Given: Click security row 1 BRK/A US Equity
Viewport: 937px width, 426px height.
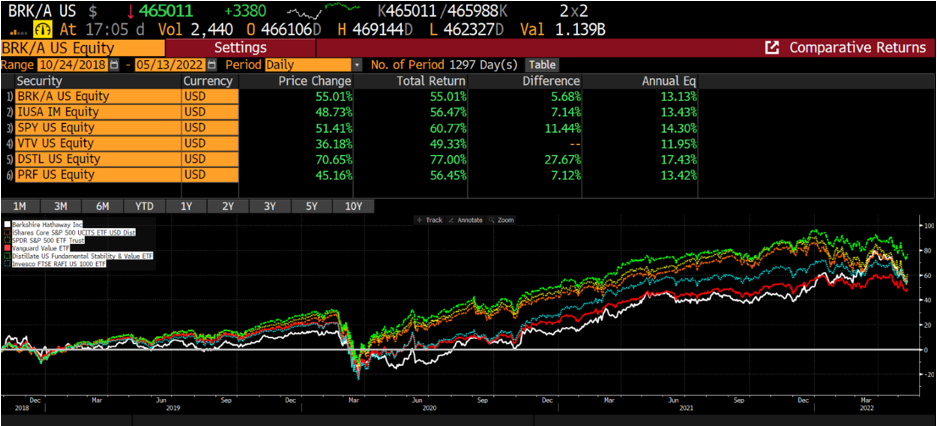Looking at the screenshot, I should [98, 96].
